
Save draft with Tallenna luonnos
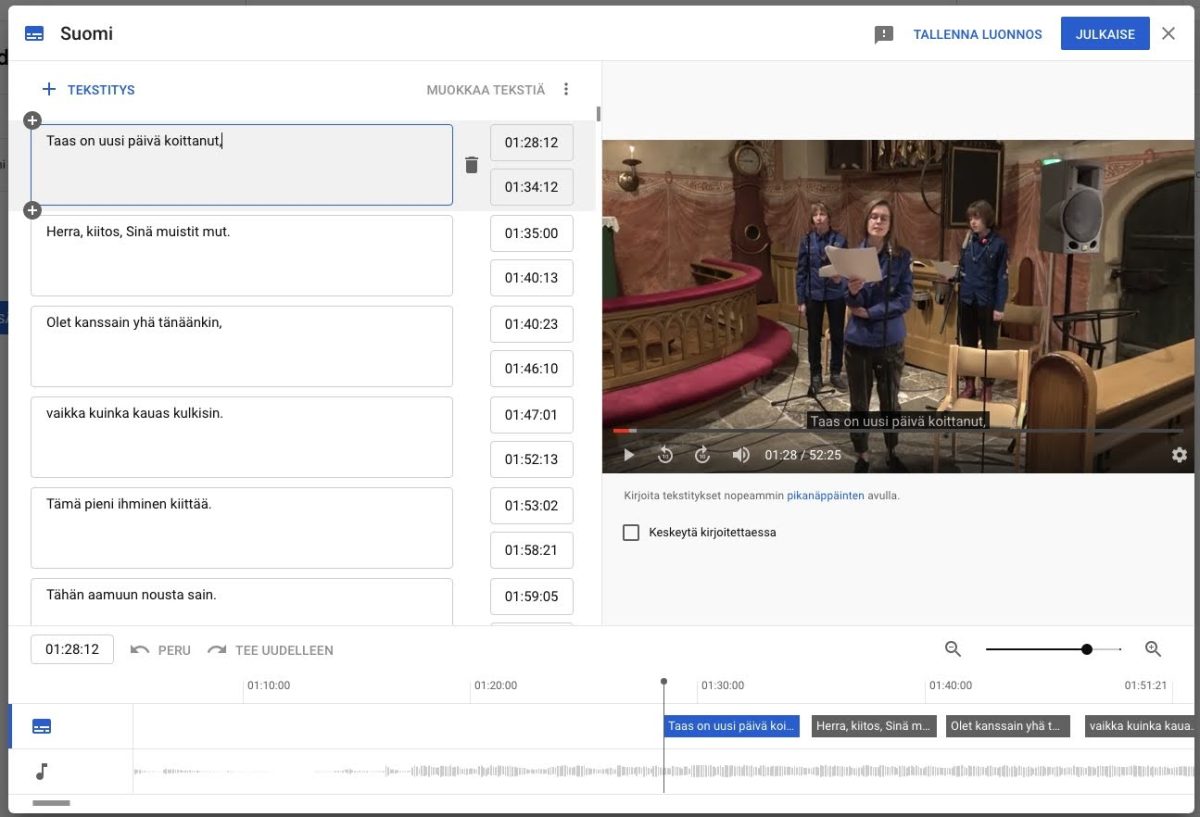[x=977, y=34]
